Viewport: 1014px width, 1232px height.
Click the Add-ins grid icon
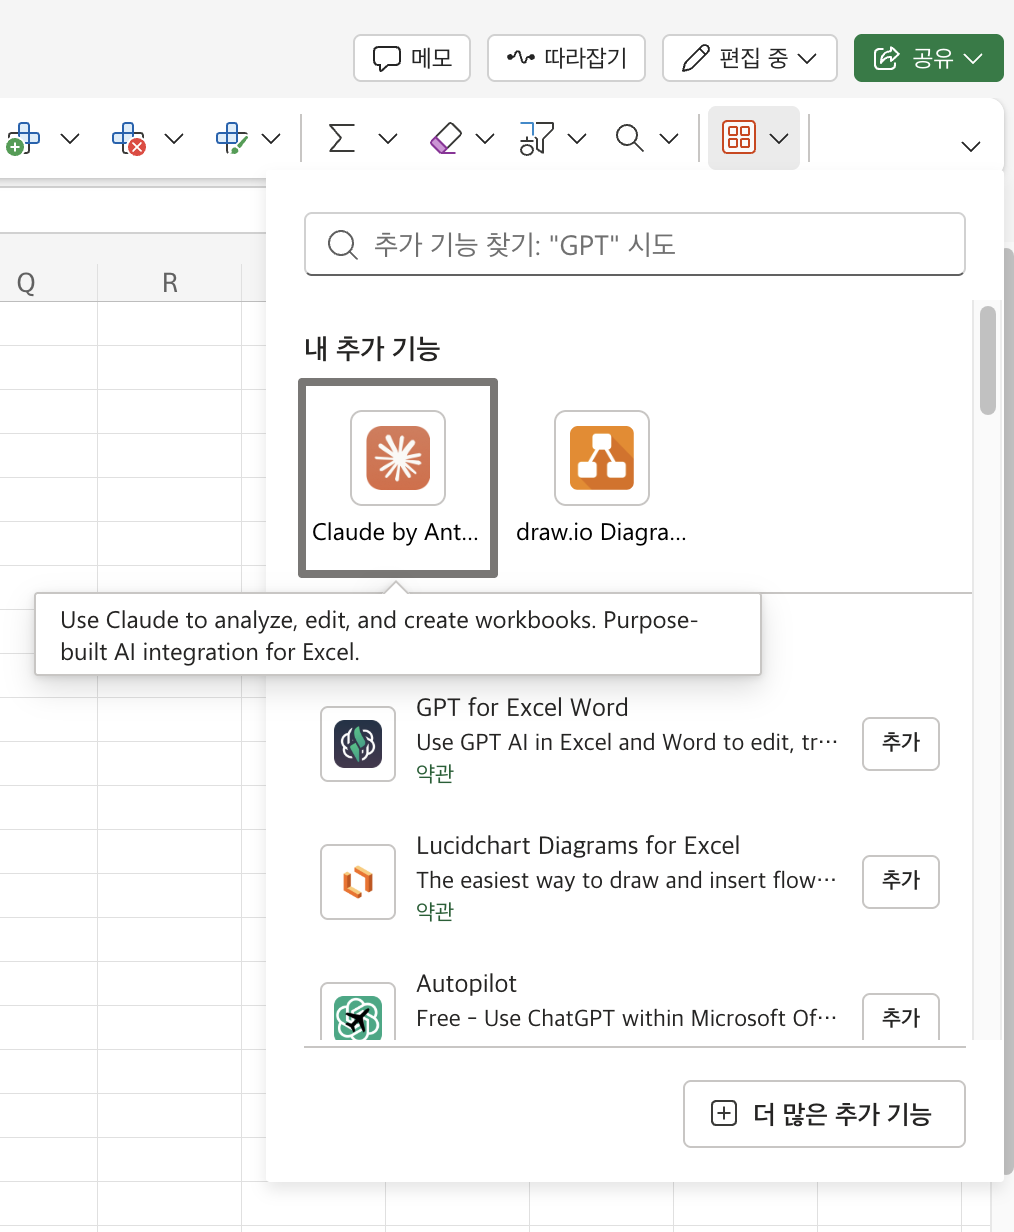pyautogui.click(x=739, y=137)
